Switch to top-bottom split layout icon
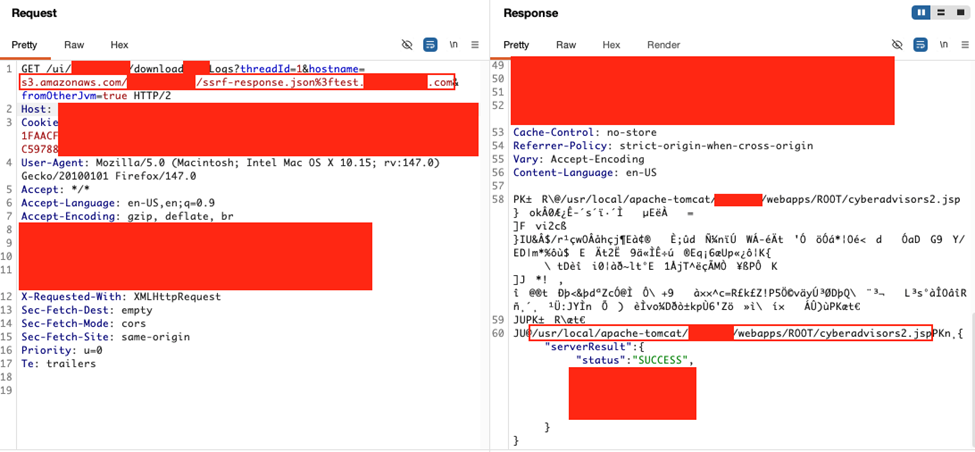Screen dimensions: 975x452 (941, 13)
